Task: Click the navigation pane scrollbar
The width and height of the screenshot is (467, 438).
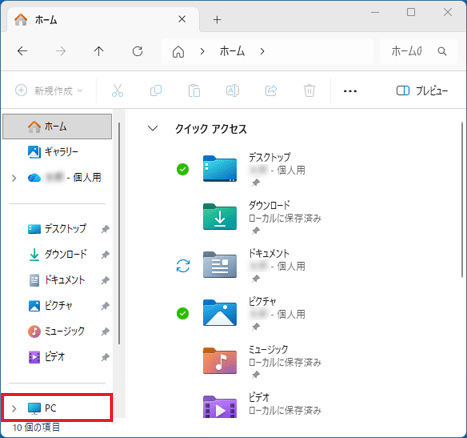Action: pyautogui.click(x=119, y=233)
